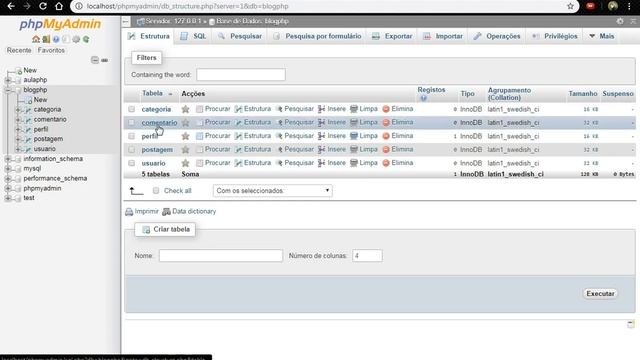Open the 'Com os seleccionados' dropdown
Viewport: 640px width, 360px height.
pyautogui.click(x=272, y=191)
